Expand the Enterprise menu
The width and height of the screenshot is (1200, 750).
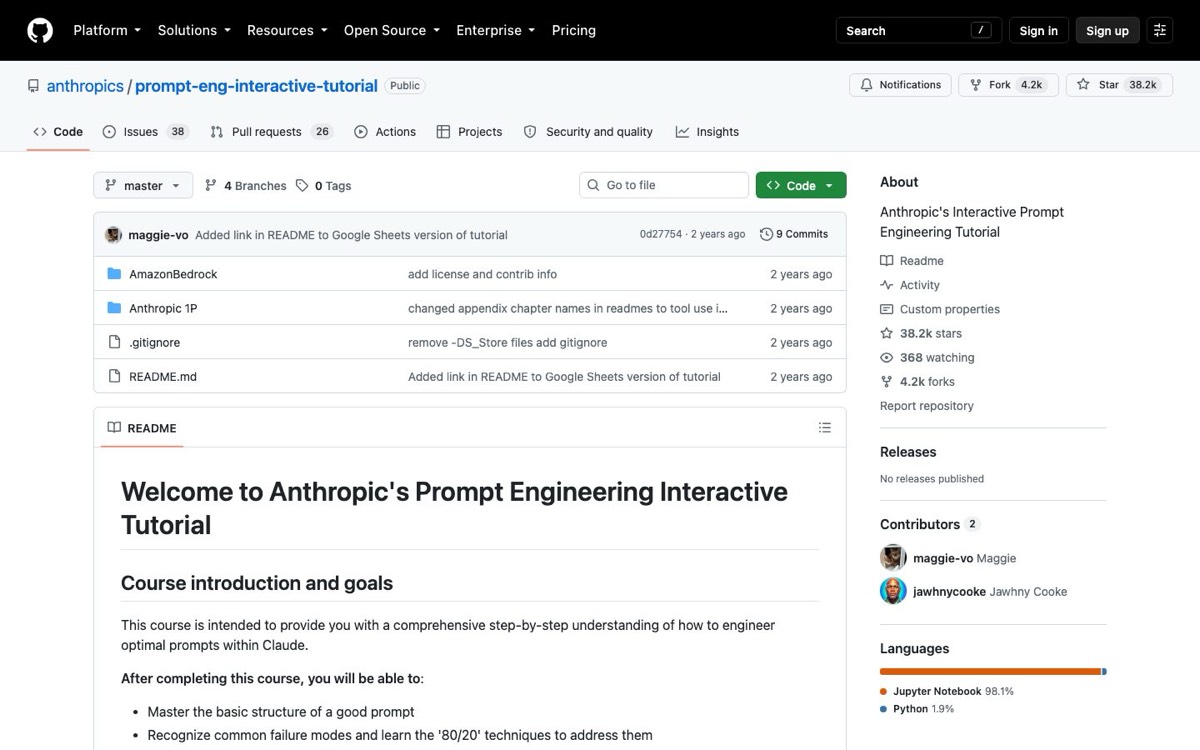496,31
